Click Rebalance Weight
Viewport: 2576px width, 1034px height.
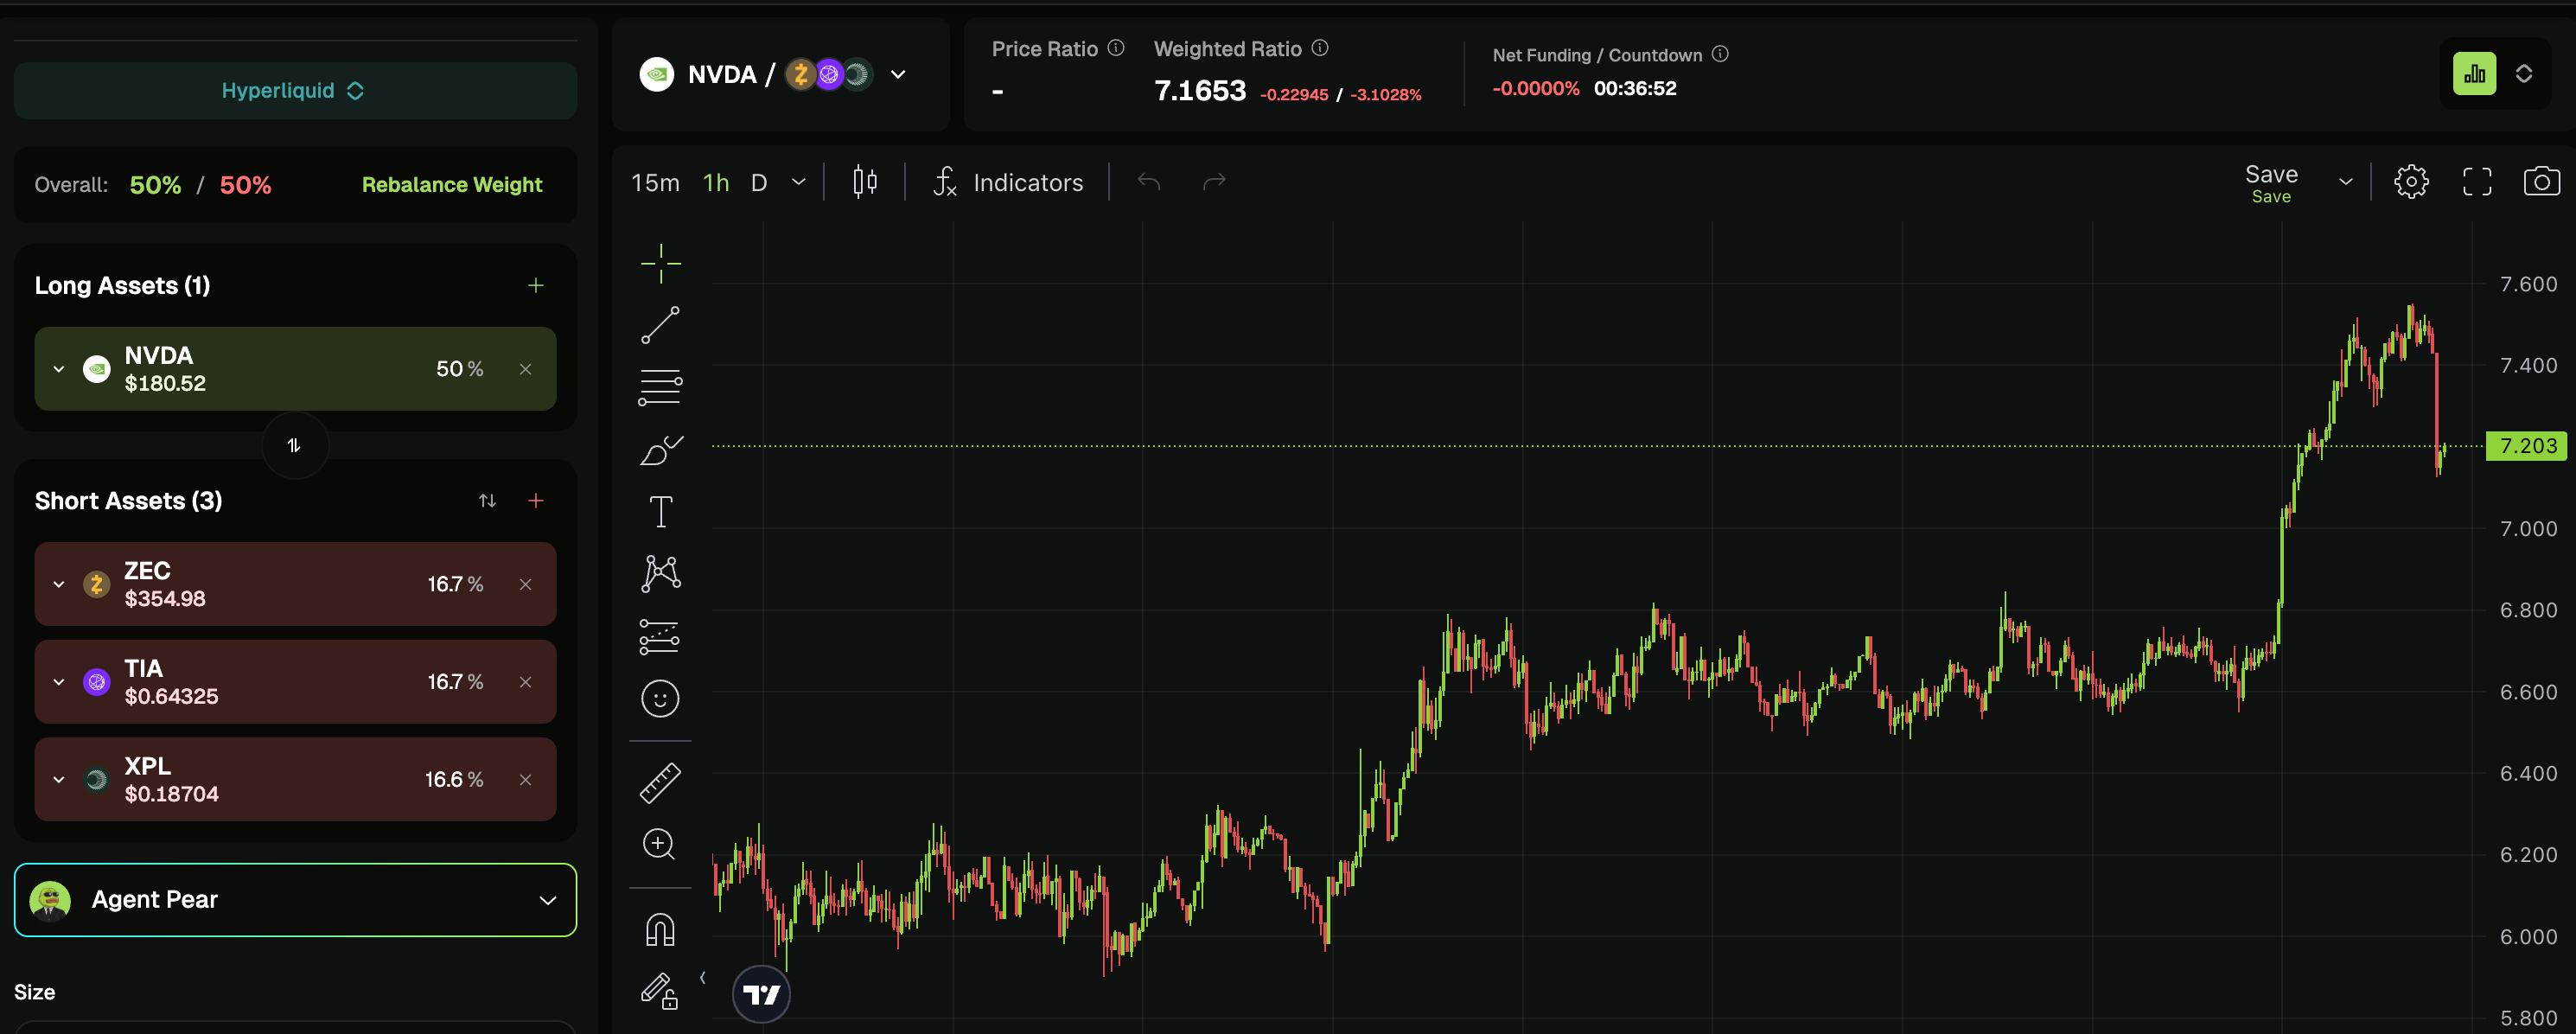point(452,185)
